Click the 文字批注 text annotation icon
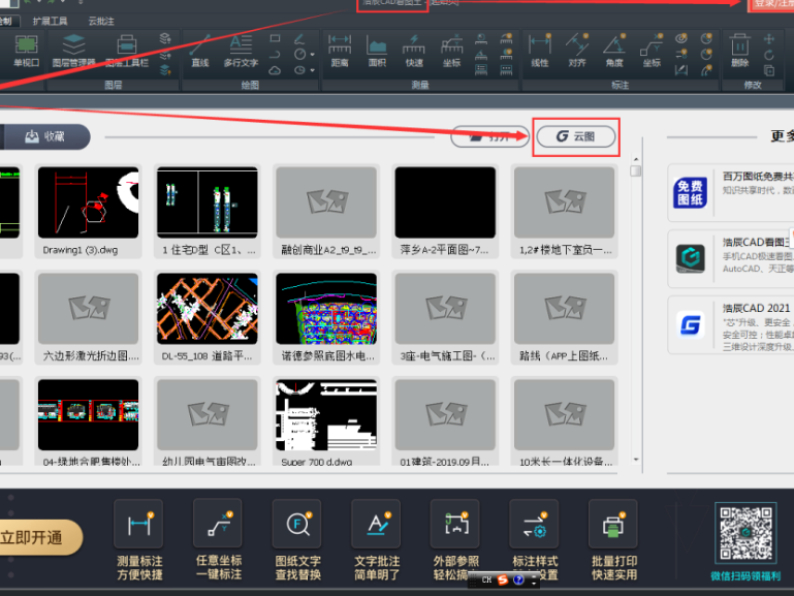The height and width of the screenshot is (596, 794). tap(376, 524)
